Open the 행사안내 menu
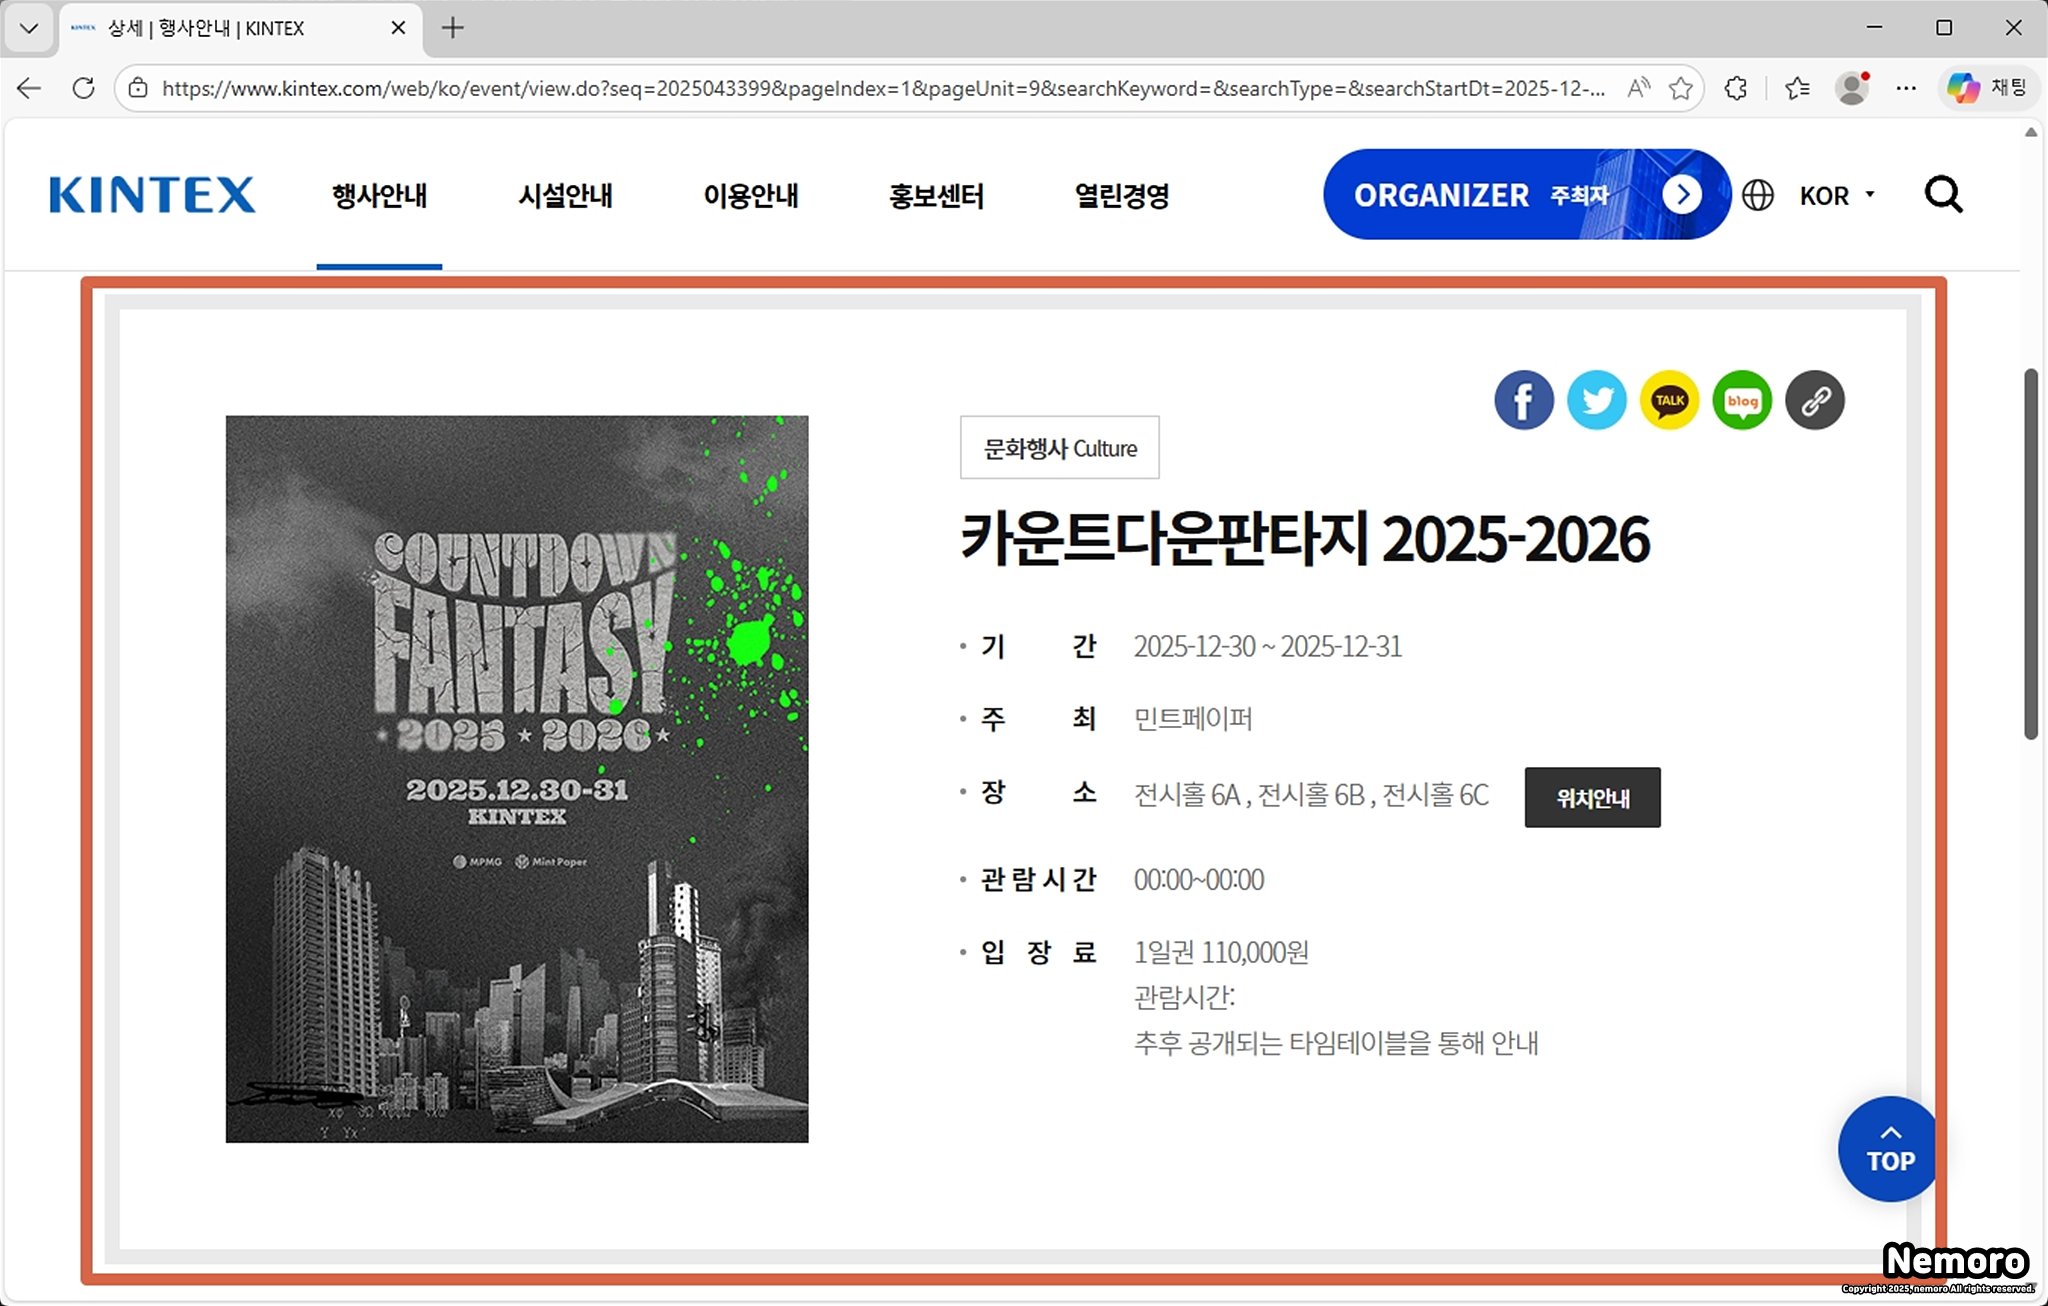The image size is (2048, 1306). coord(379,195)
